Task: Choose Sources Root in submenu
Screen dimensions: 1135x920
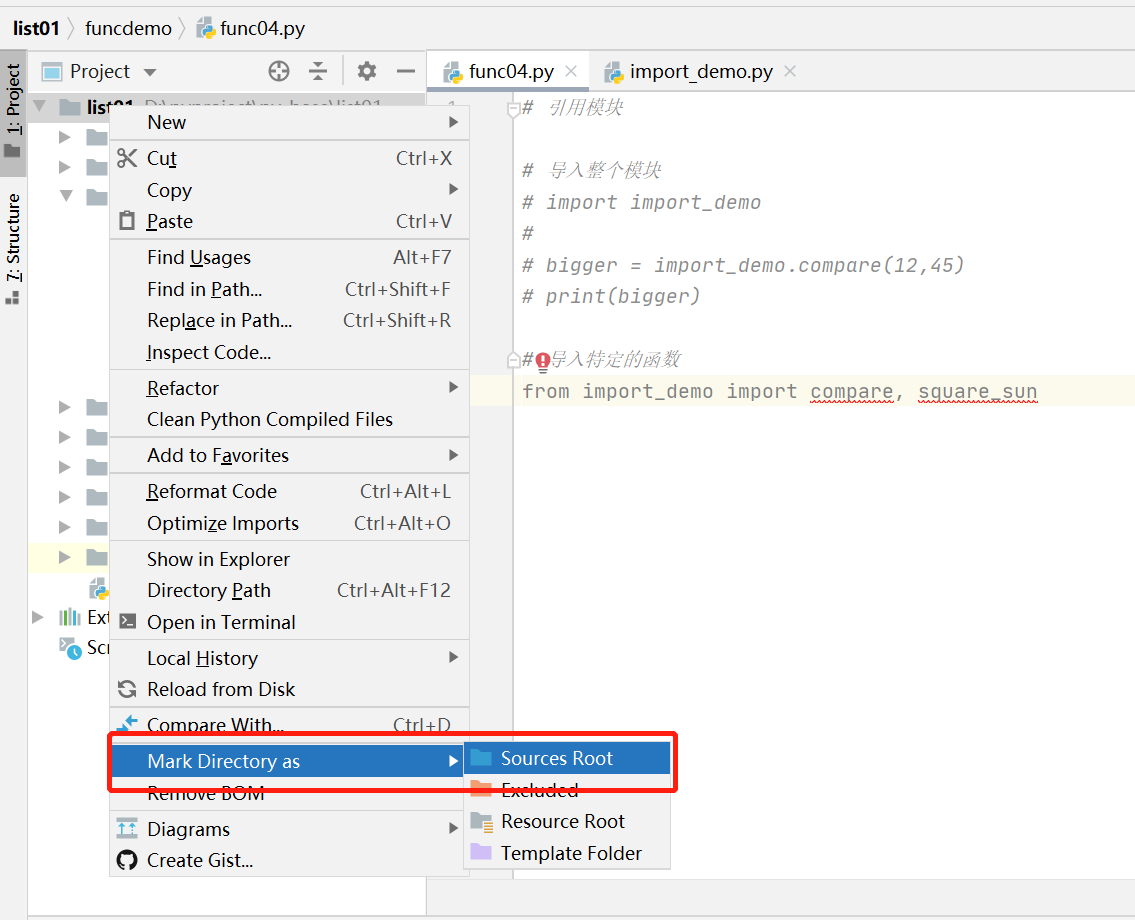Action: click(567, 758)
